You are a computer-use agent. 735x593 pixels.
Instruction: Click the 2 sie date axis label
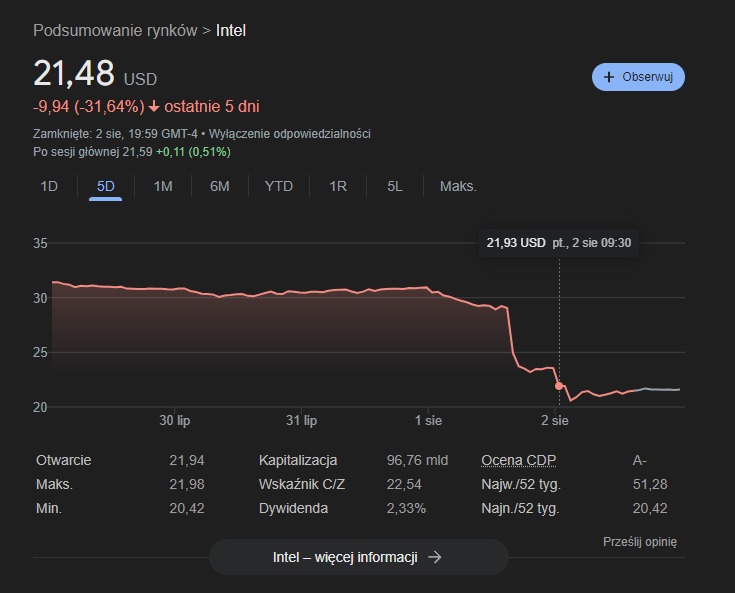(555, 420)
